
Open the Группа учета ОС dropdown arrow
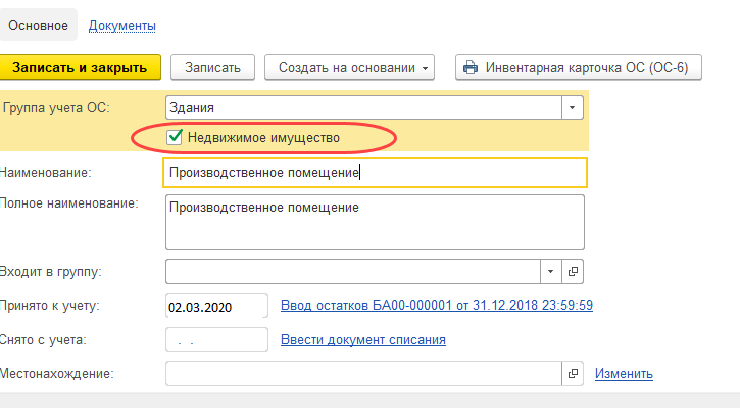pyautogui.click(x=573, y=107)
